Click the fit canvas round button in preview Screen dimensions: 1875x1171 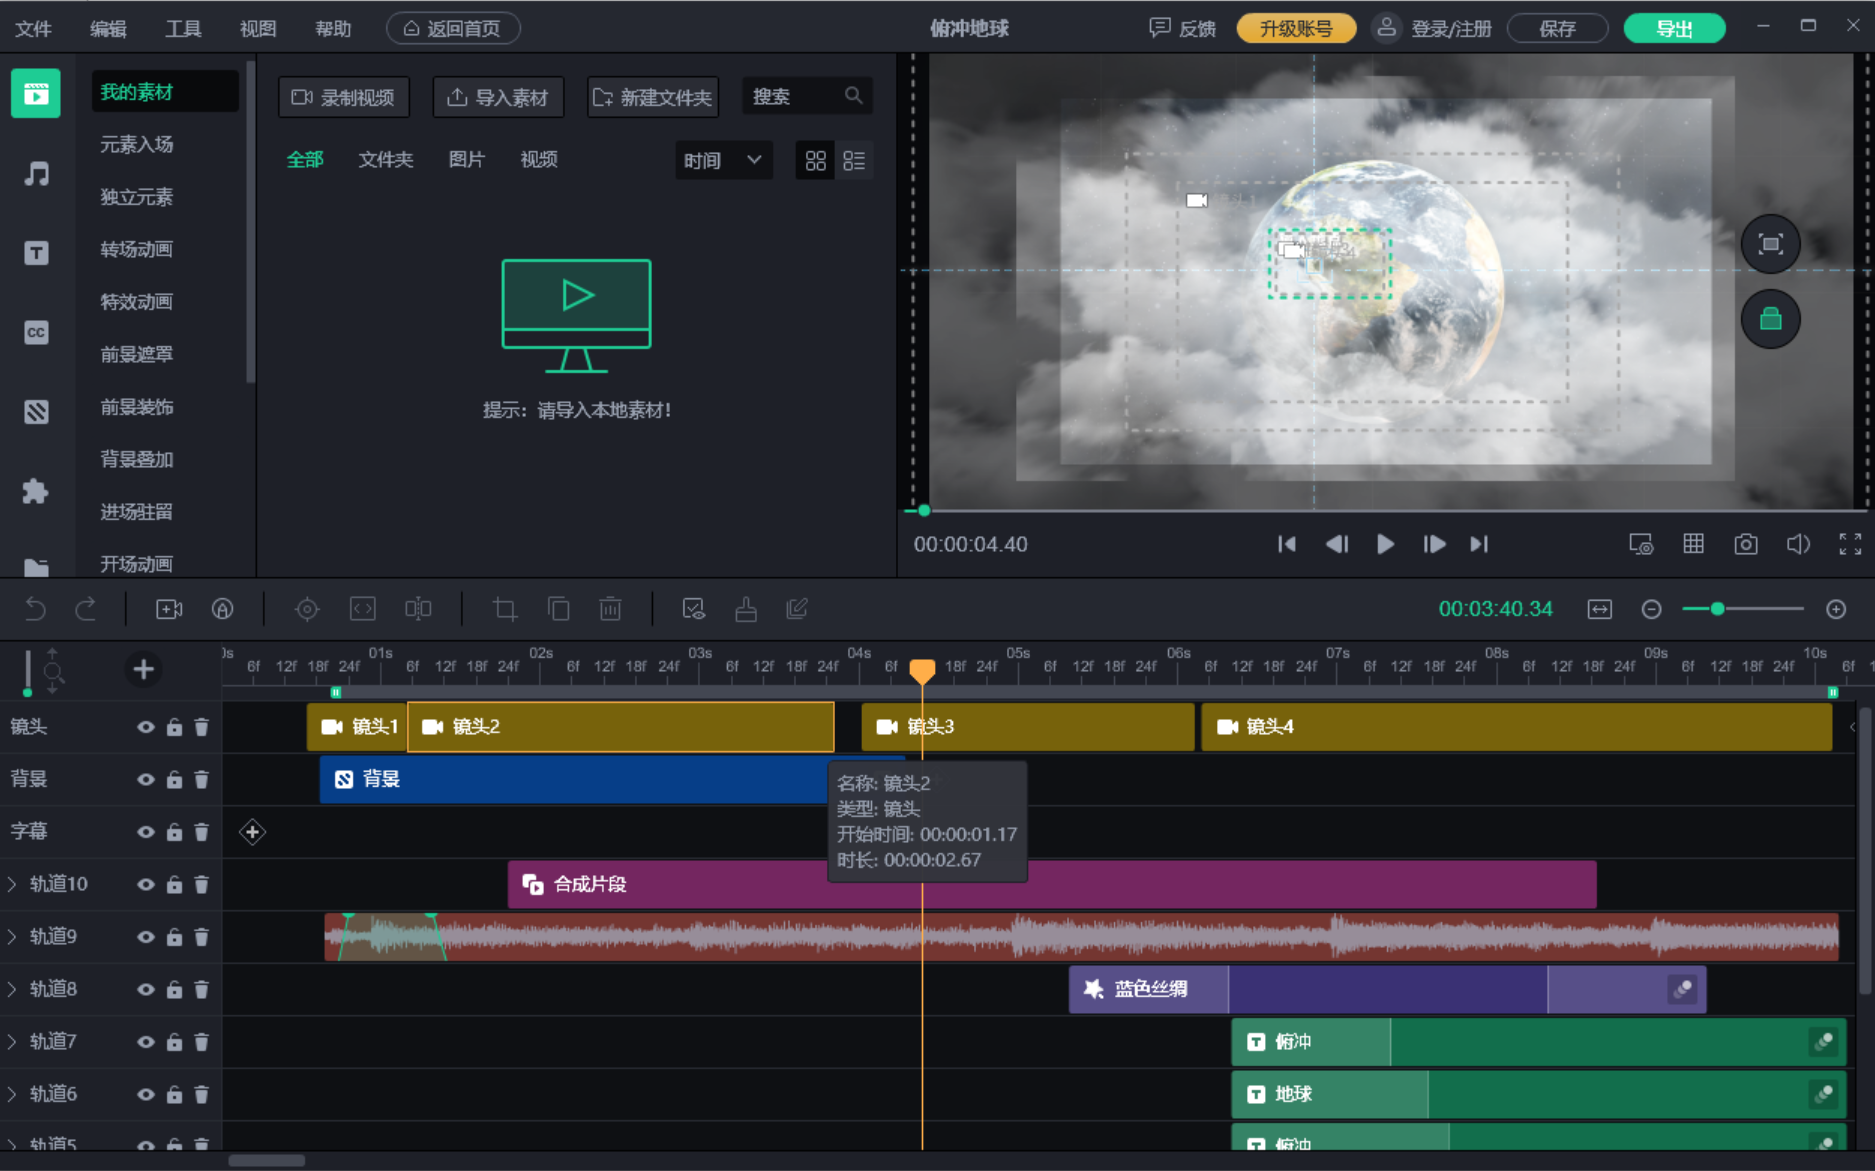point(1771,244)
